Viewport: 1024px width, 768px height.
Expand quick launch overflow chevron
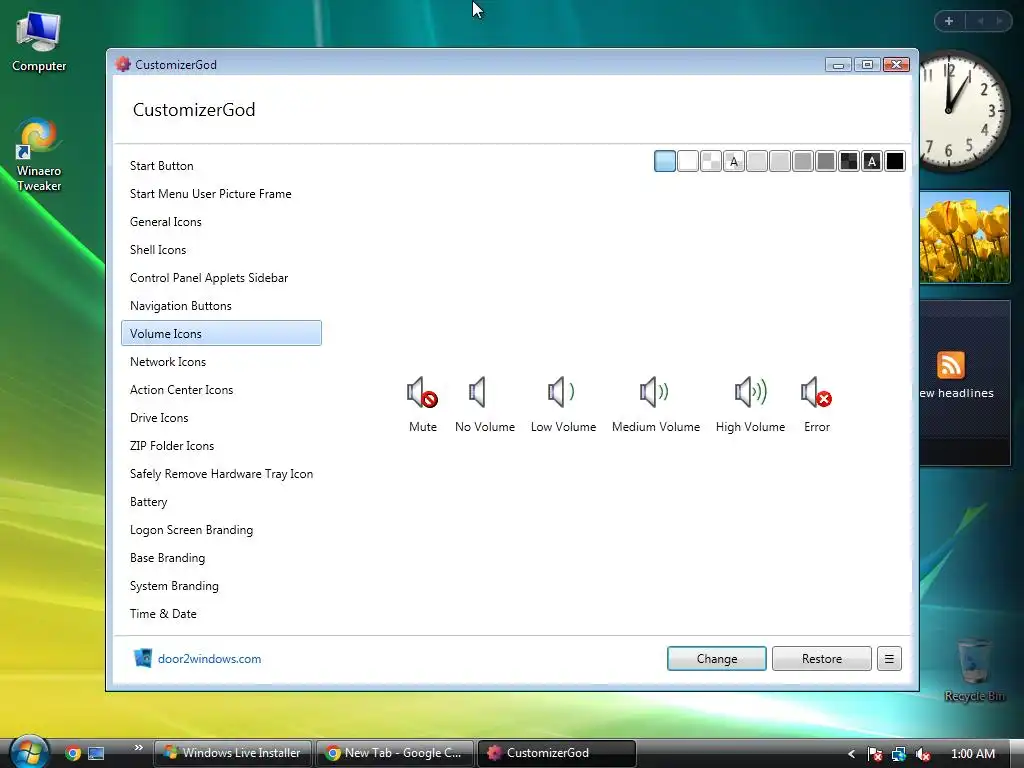[138, 747]
